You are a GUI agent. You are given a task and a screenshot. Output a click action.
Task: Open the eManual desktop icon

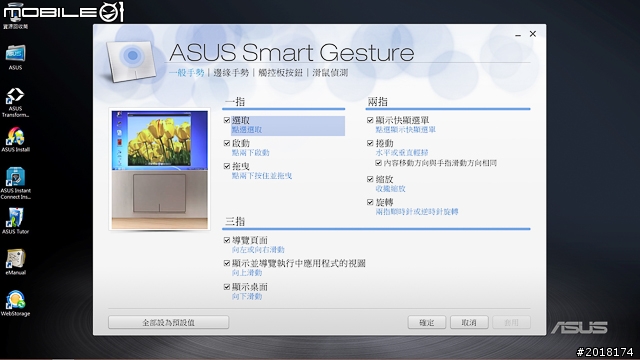click(x=15, y=262)
